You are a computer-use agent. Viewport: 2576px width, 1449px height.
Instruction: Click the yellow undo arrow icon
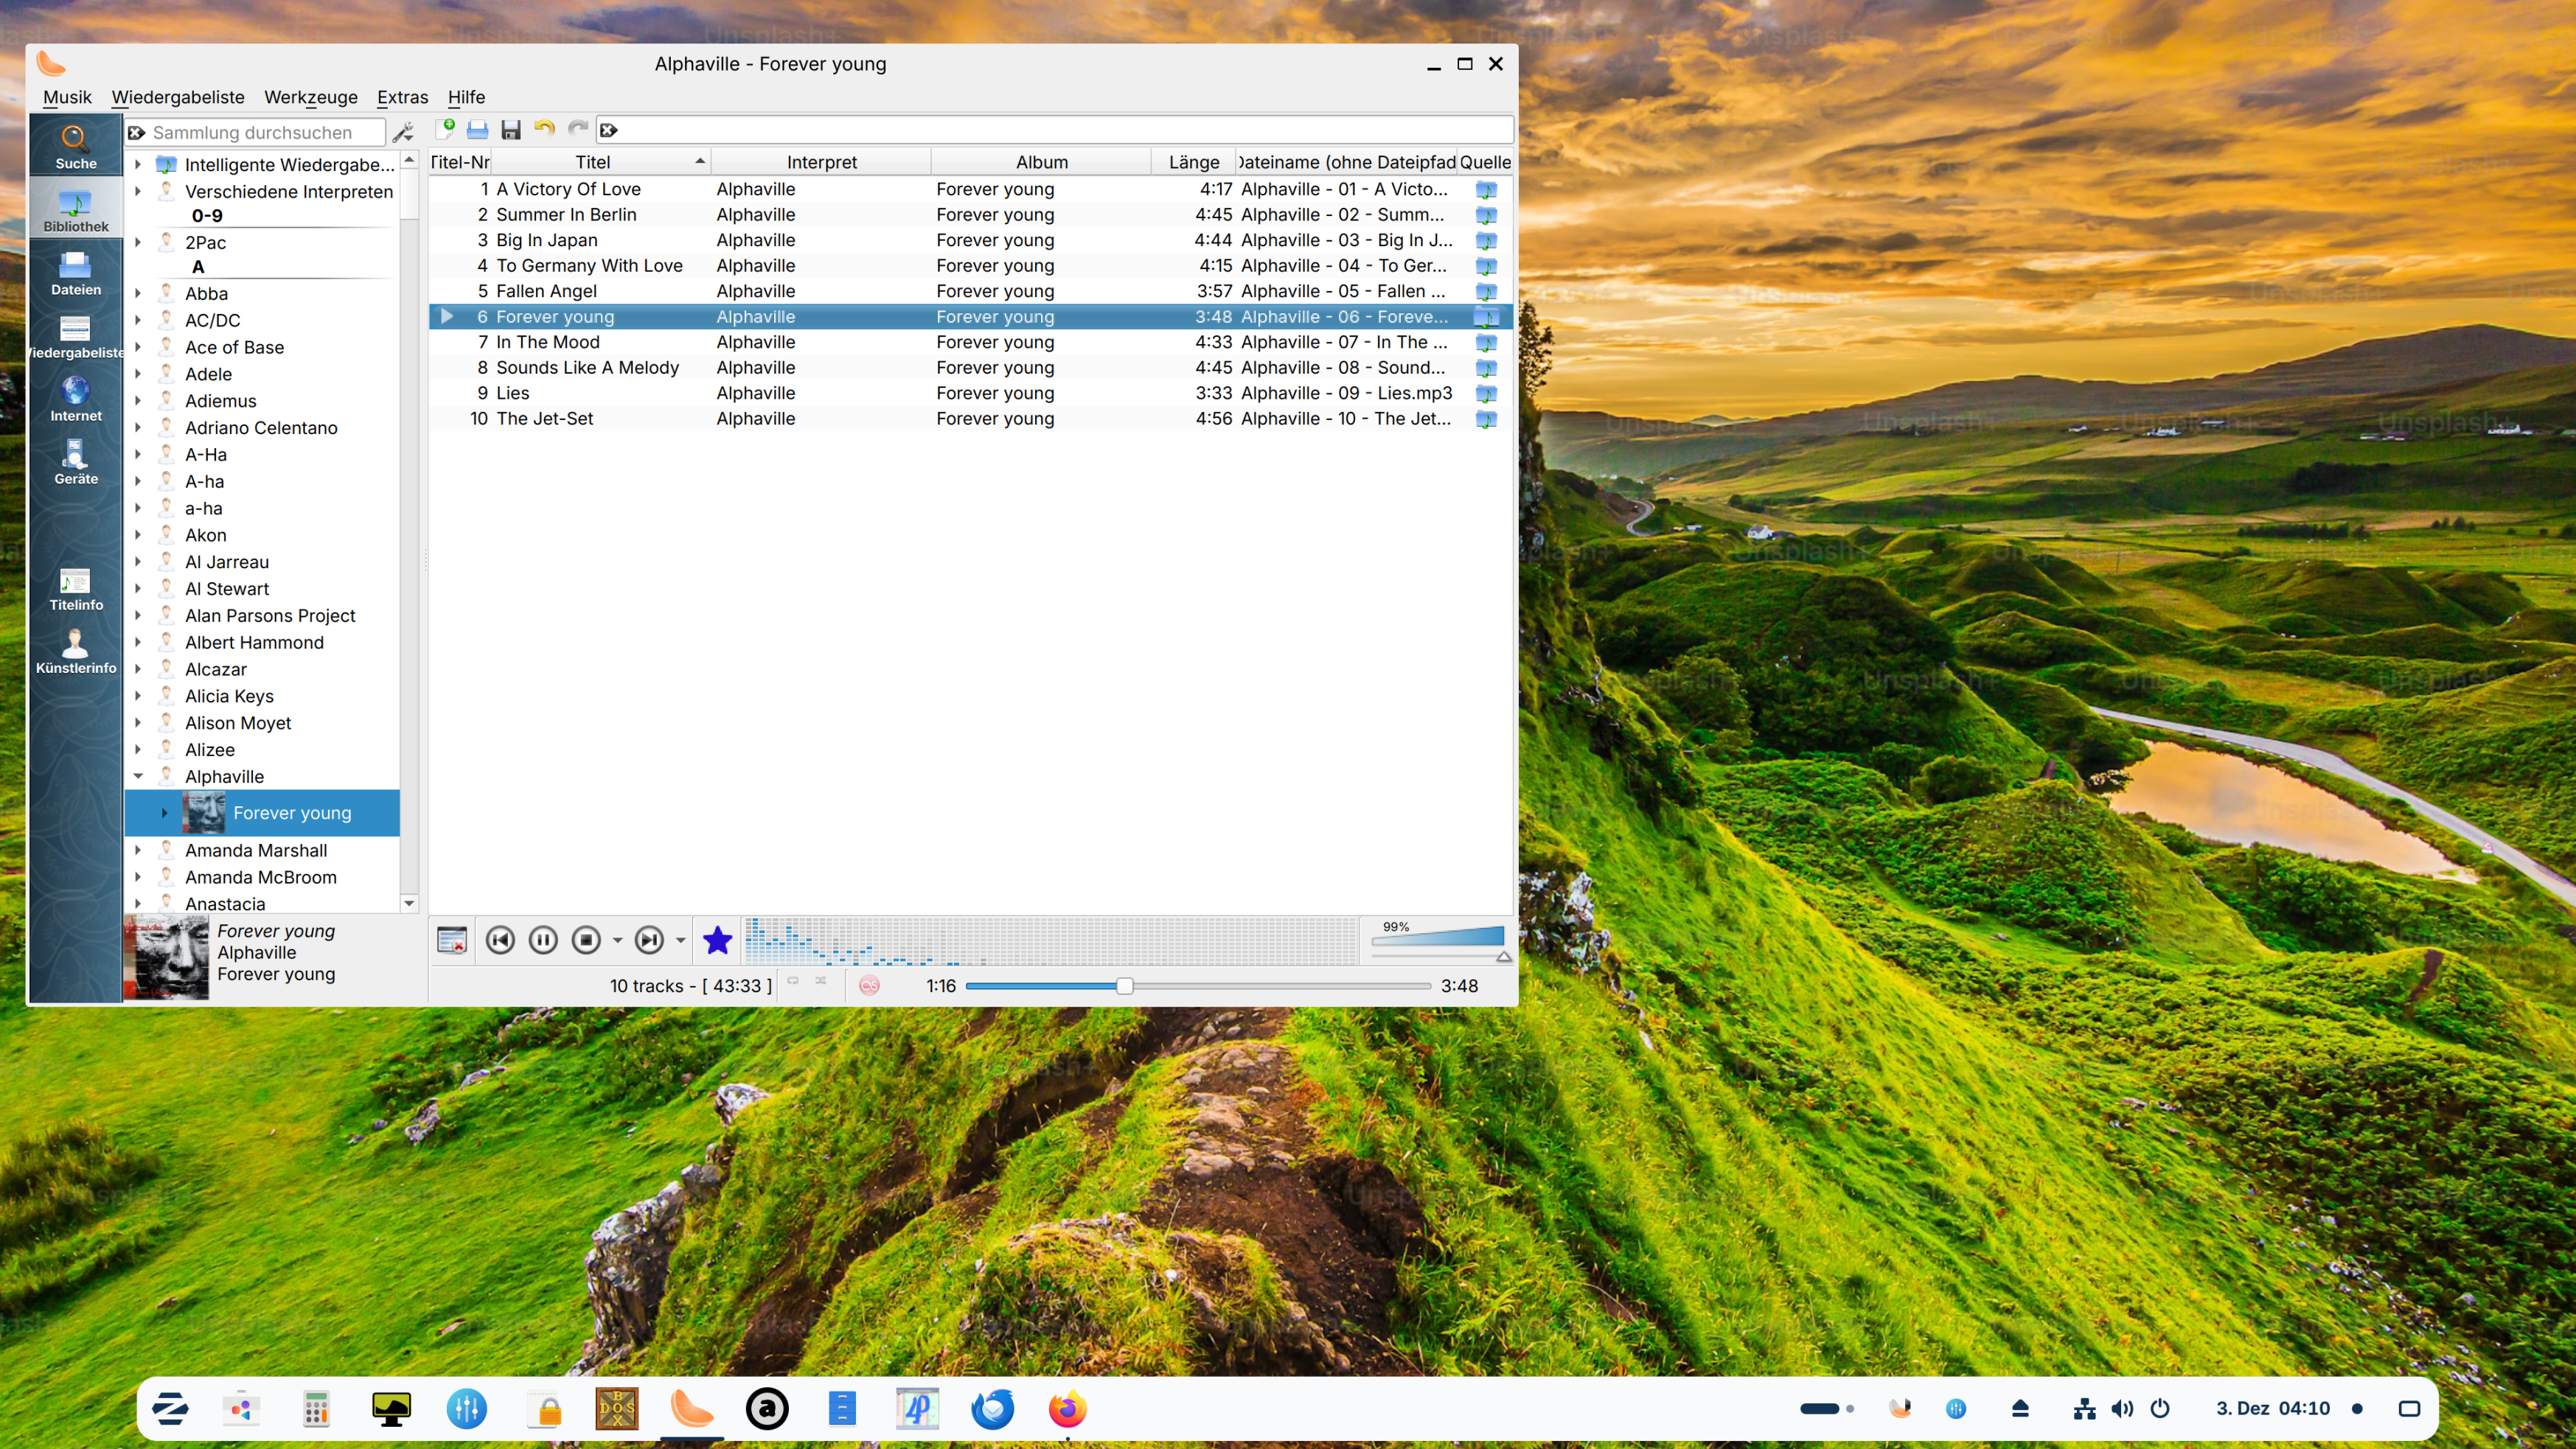click(544, 129)
